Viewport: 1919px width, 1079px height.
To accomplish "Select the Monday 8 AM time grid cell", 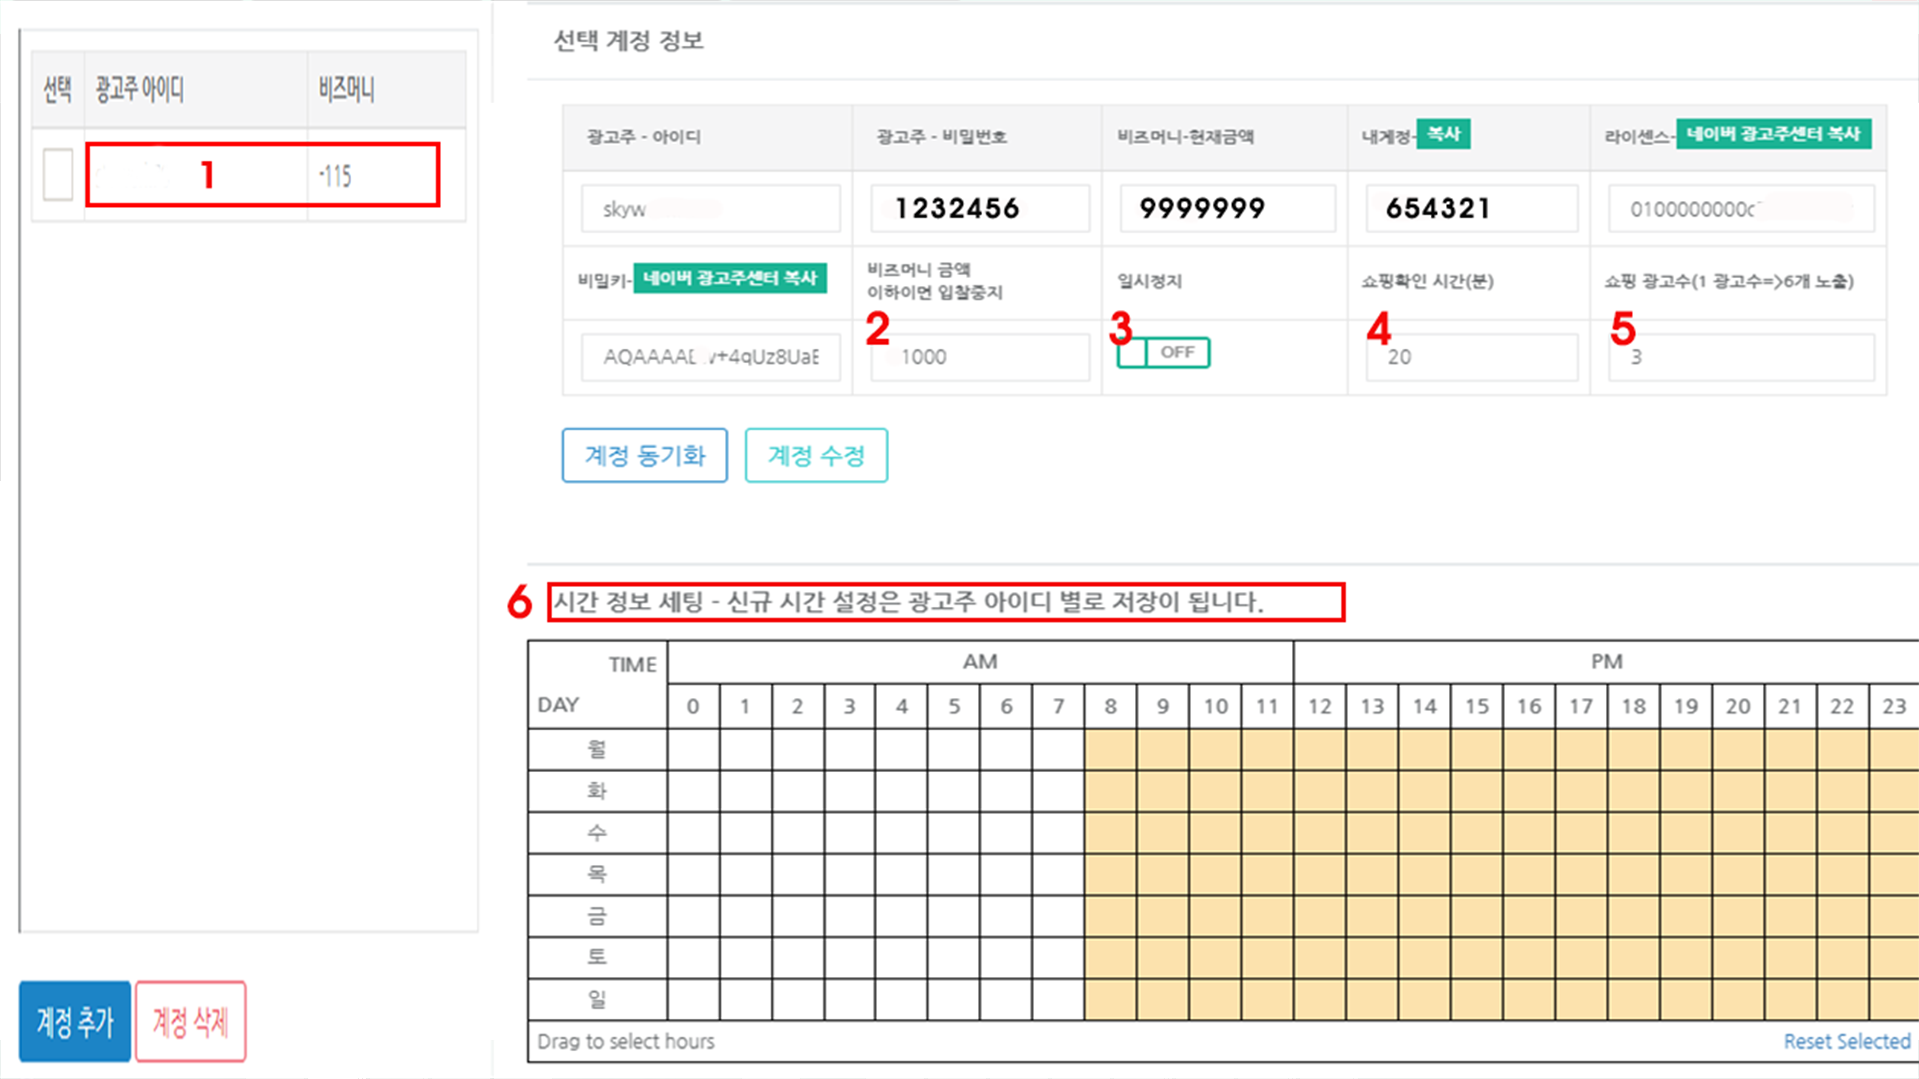I will click(1110, 748).
